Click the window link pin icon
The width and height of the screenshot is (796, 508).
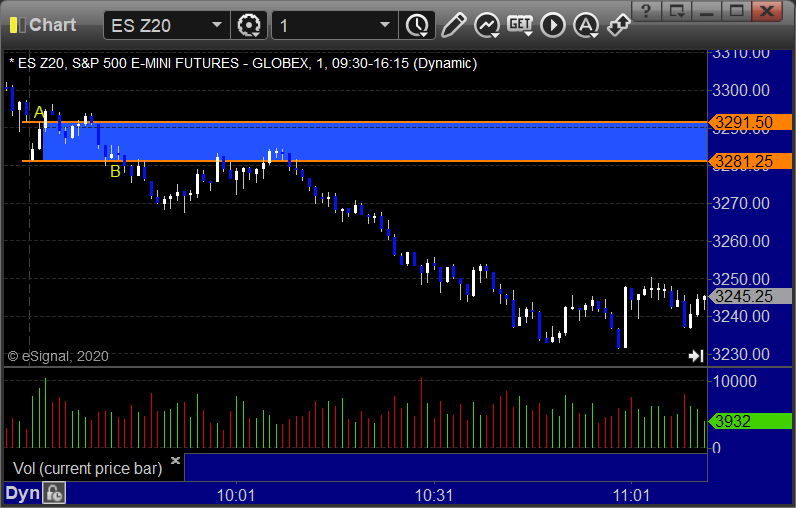[x=619, y=25]
